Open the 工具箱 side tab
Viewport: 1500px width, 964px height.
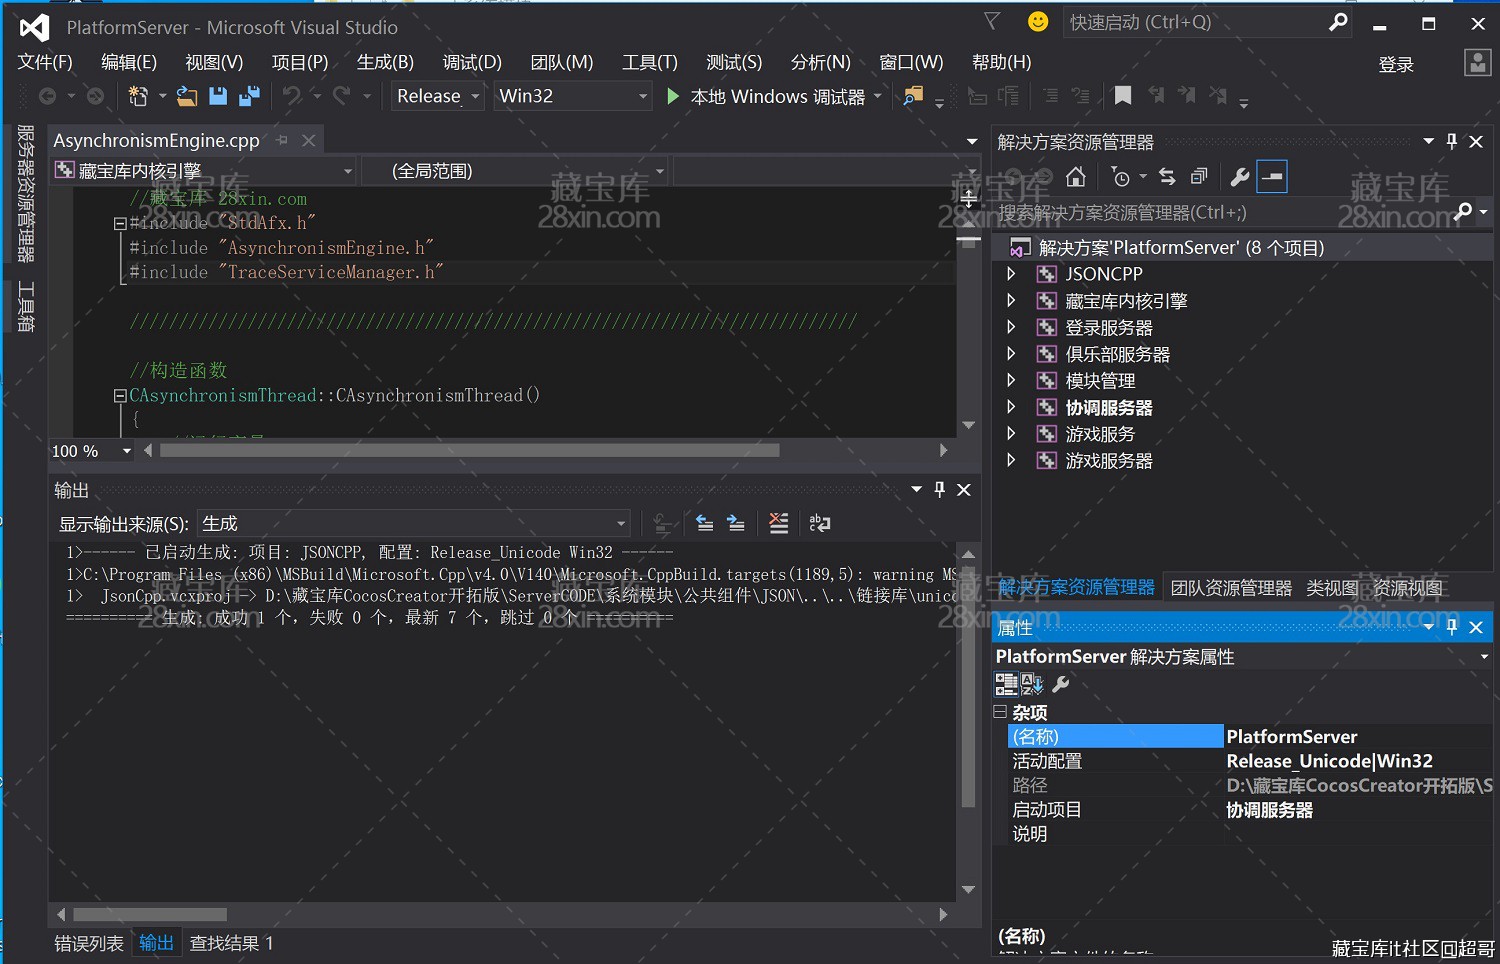tap(26, 306)
